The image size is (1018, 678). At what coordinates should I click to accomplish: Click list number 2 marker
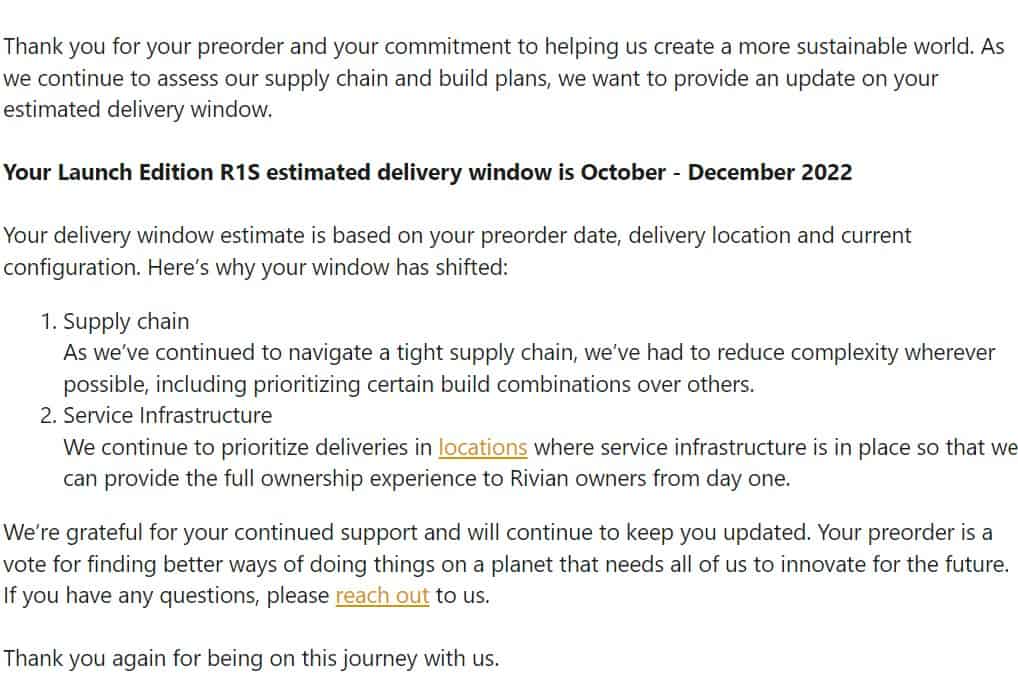coord(49,415)
